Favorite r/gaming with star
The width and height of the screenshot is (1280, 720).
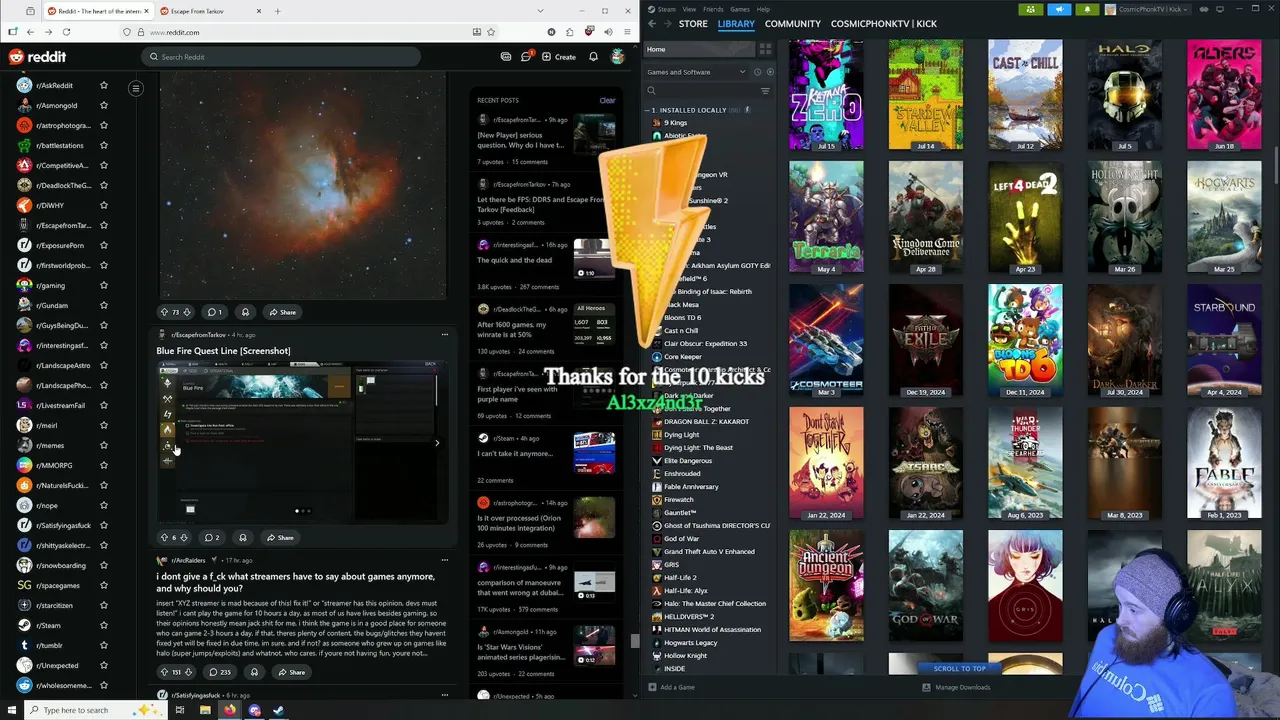103,286
